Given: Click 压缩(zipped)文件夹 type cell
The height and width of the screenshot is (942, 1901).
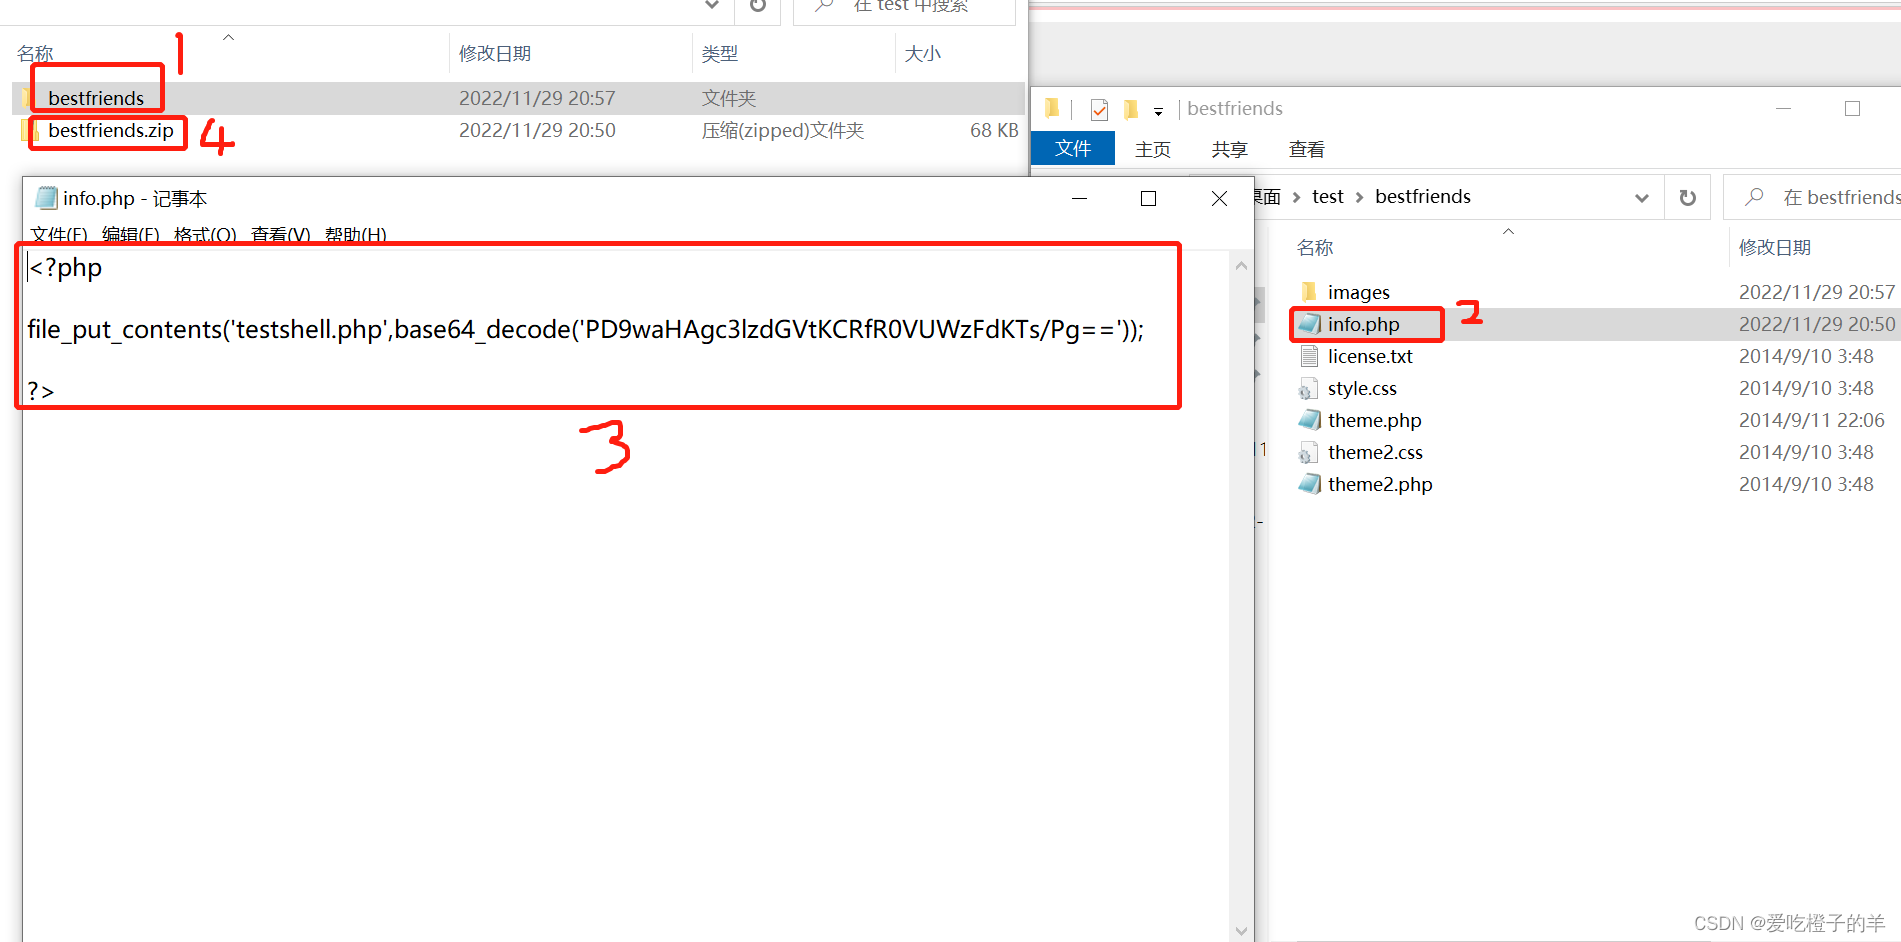Looking at the screenshot, I should [x=783, y=131].
